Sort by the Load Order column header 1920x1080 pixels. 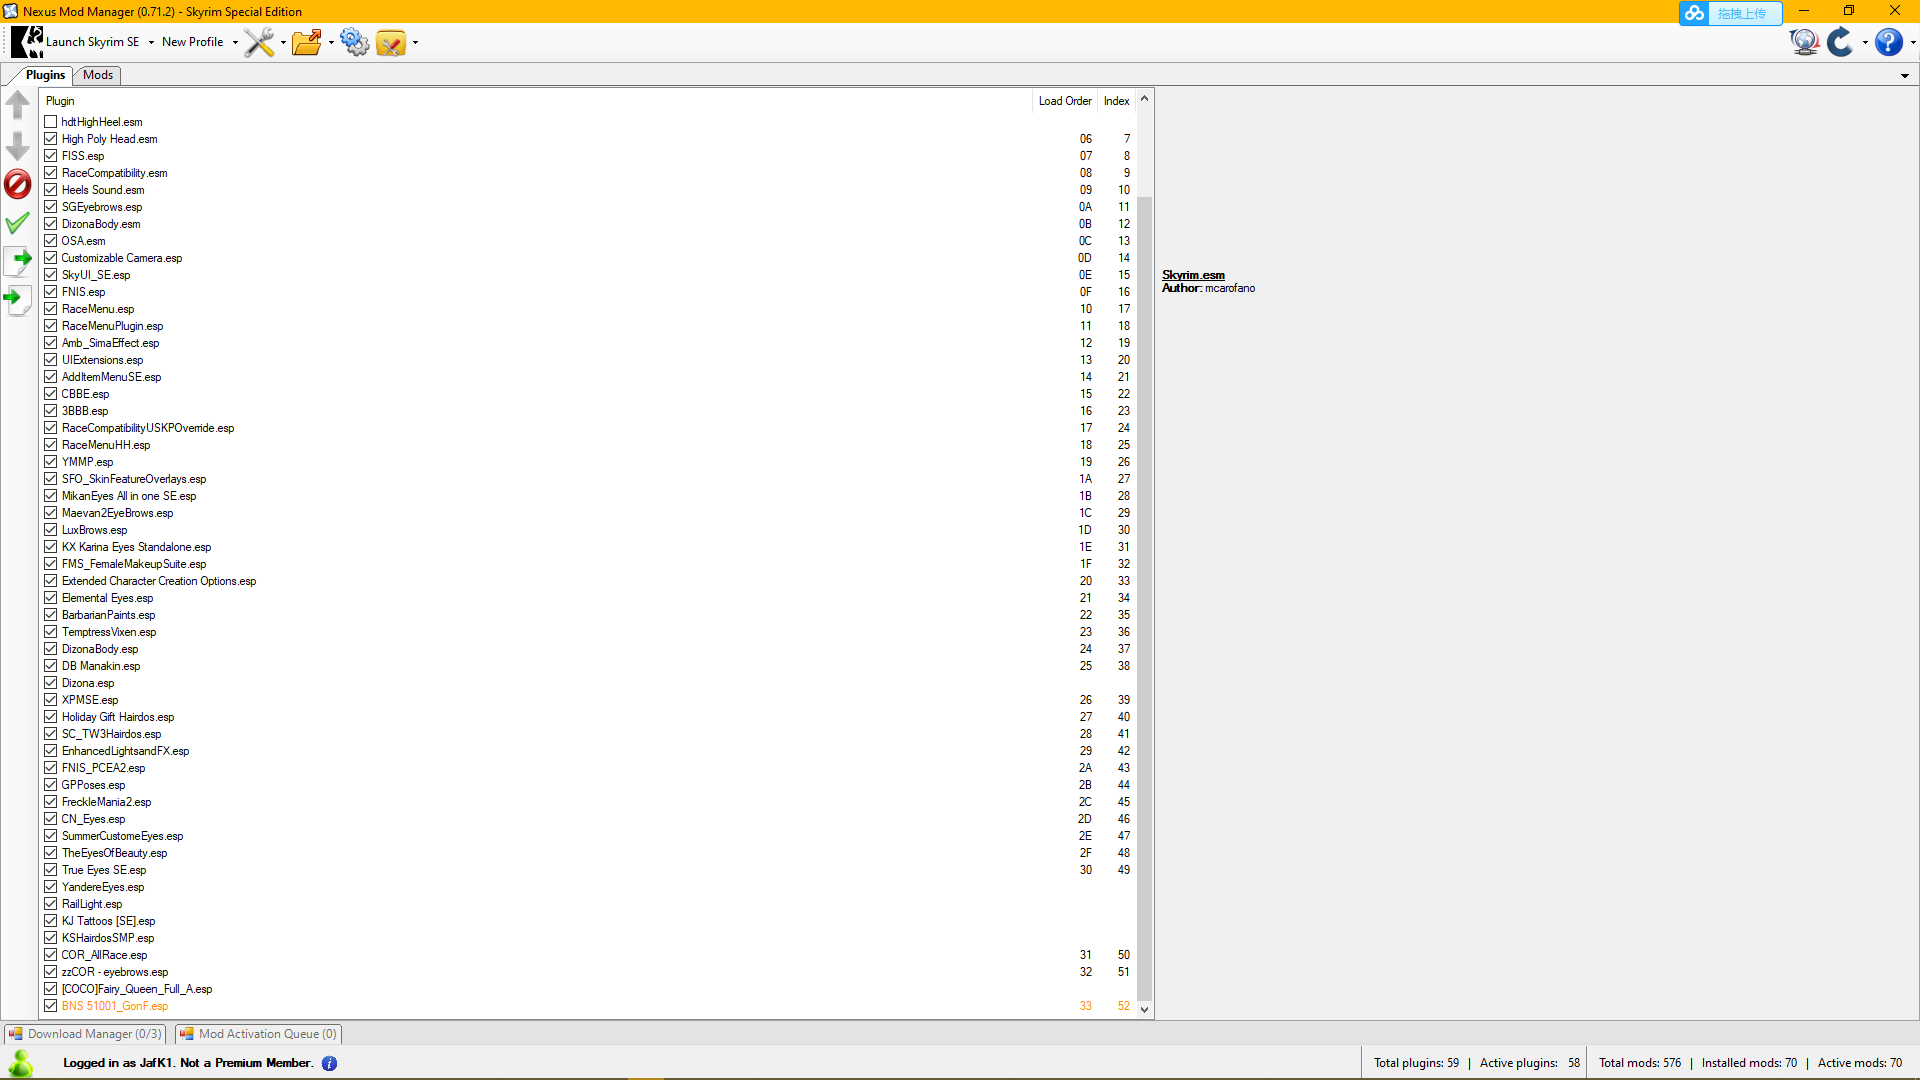coord(1065,101)
